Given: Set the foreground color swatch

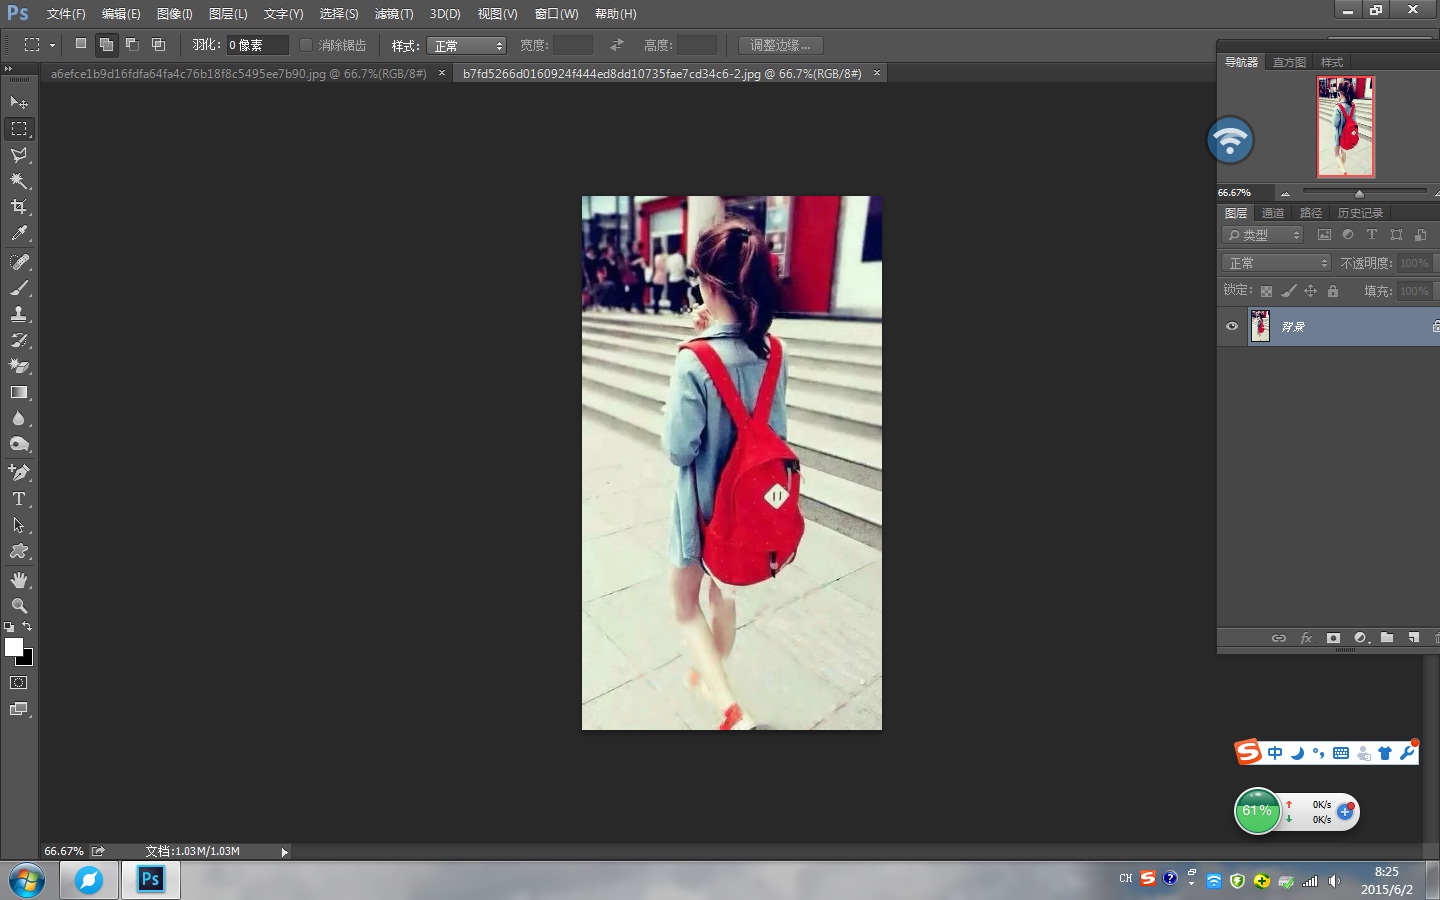Looking at the screenshot, I should (x=13, y=647).
